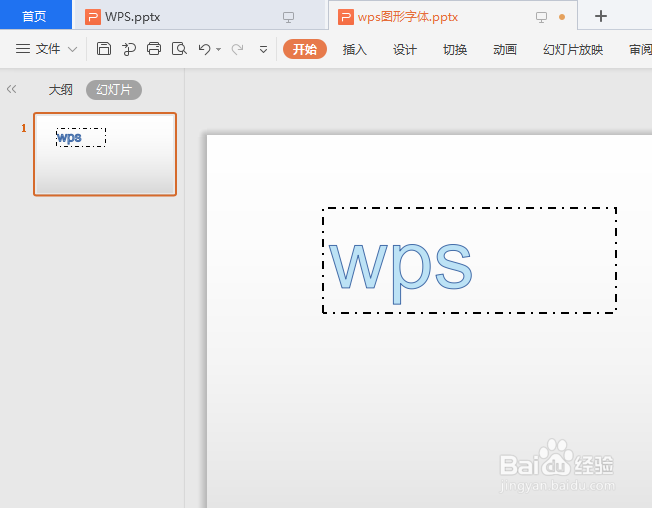
Task: Switch to the 插入 tab
Action: pos(355,49)
